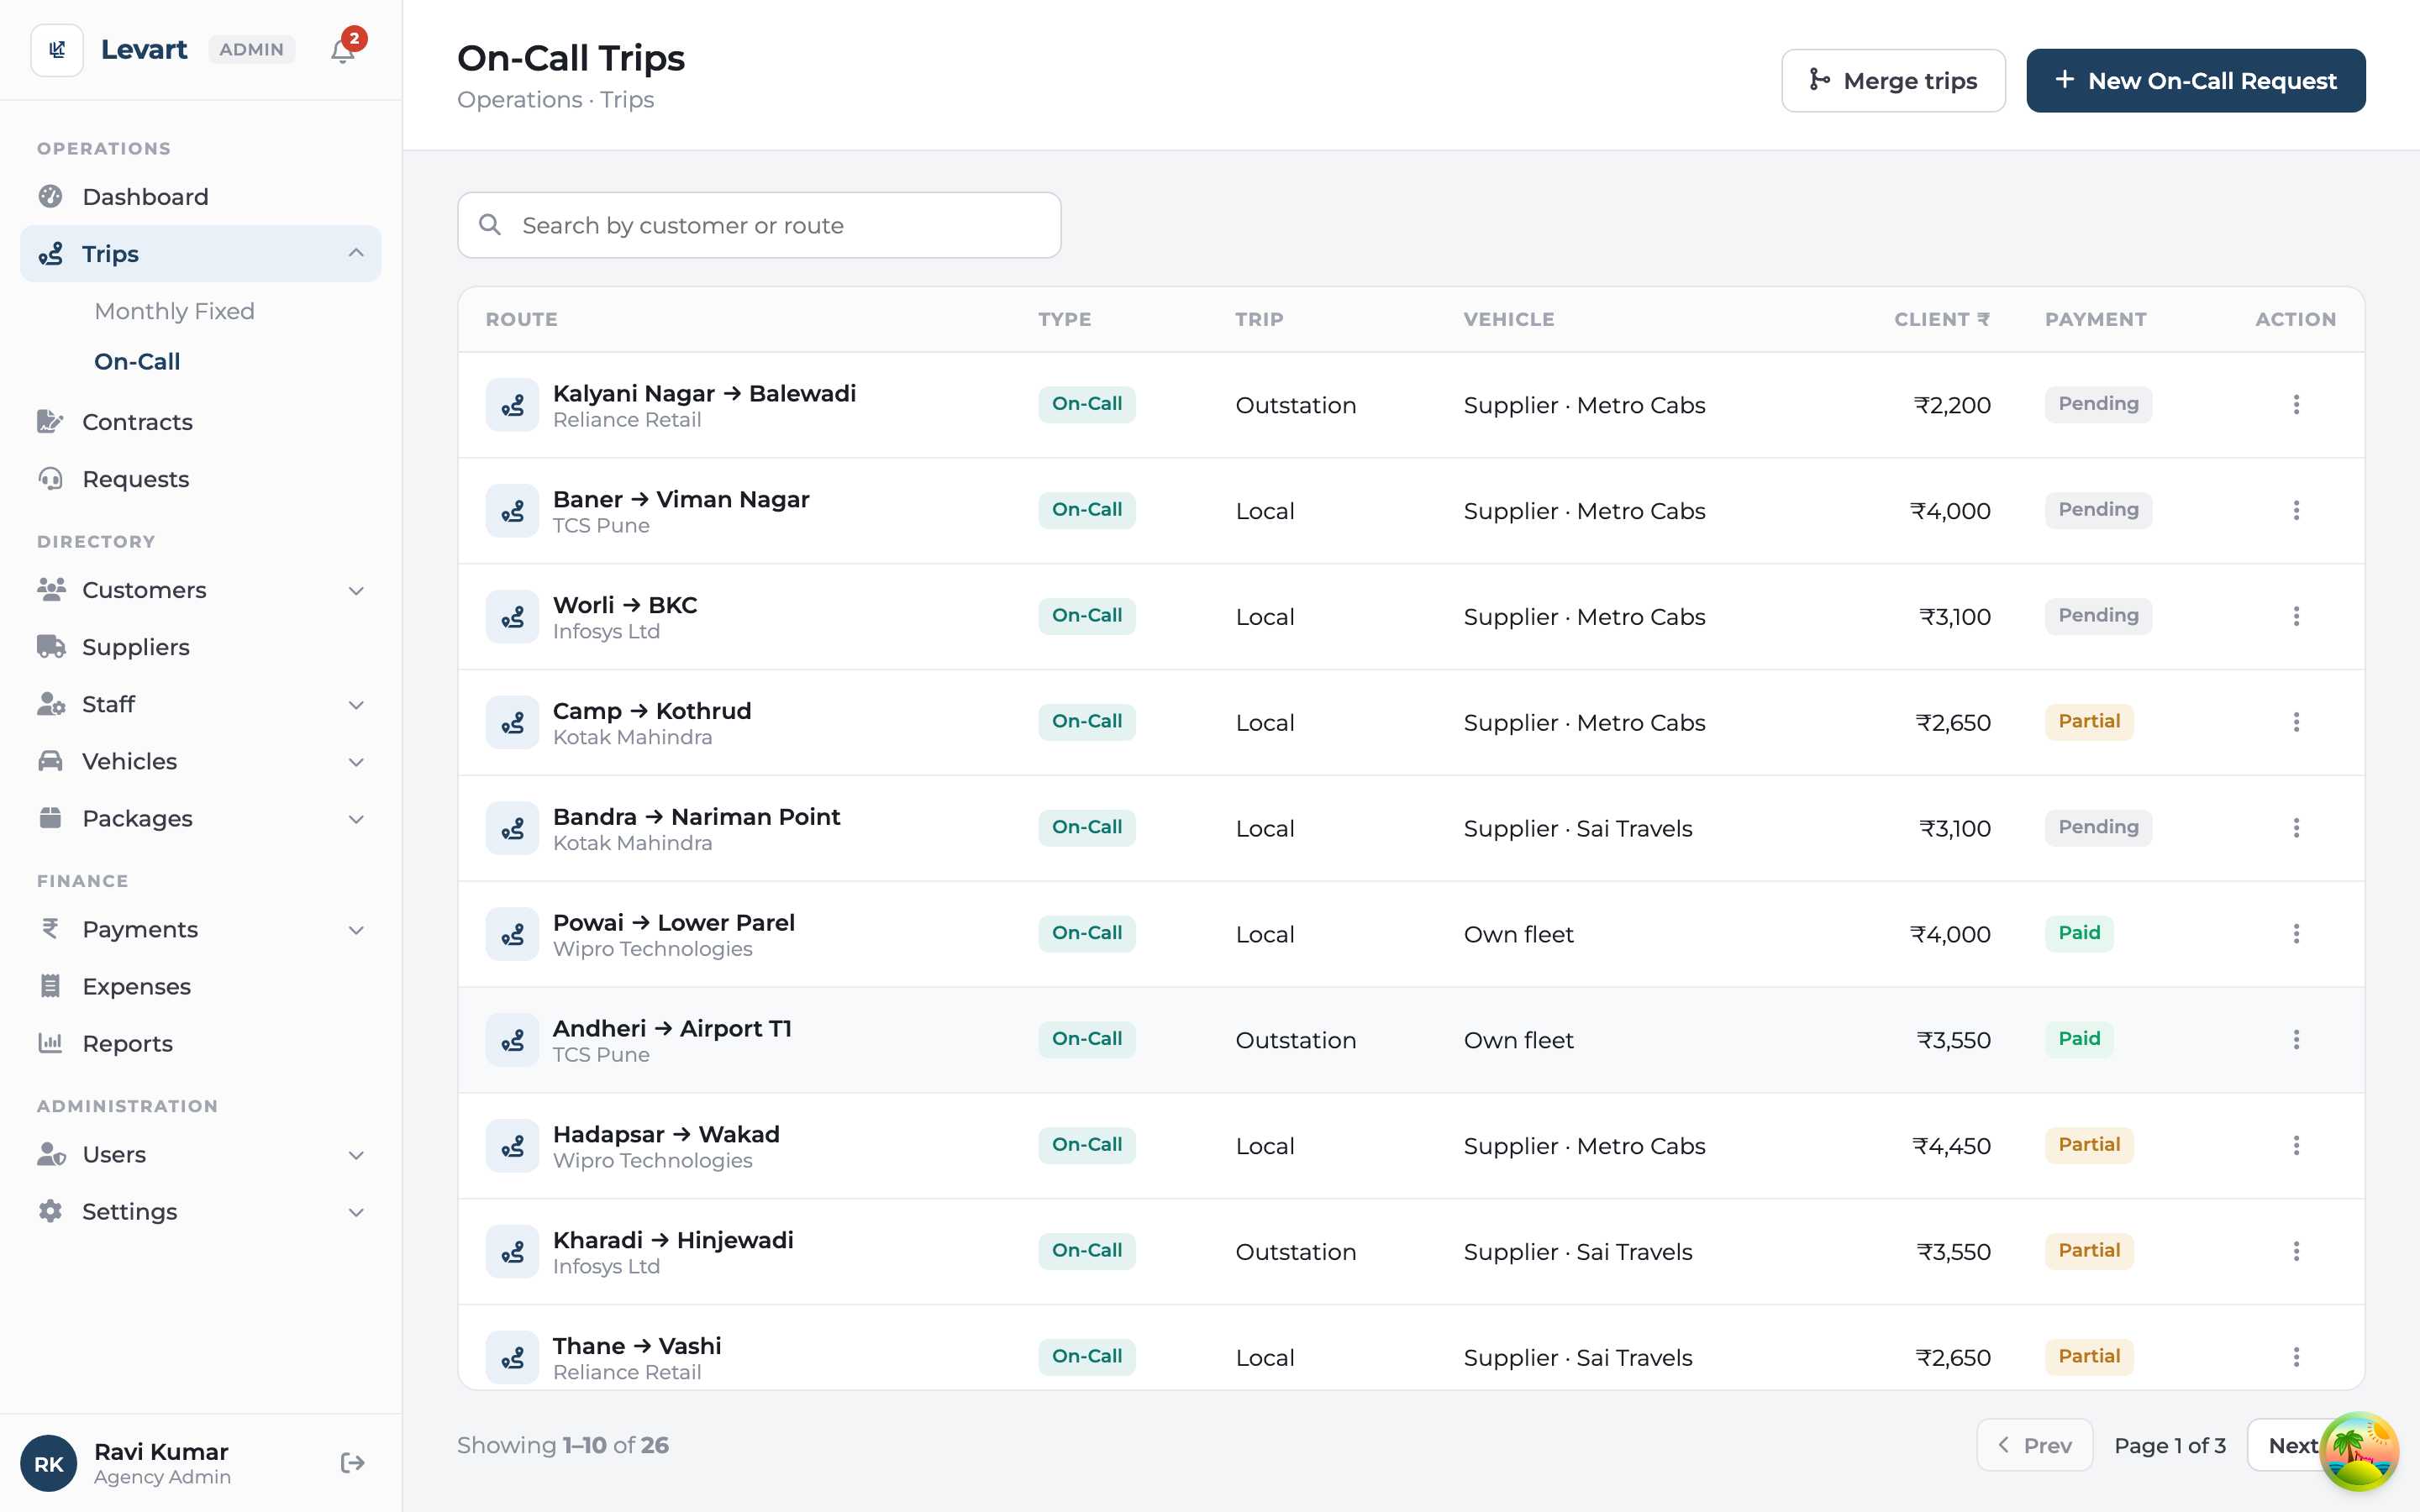This screenshot has width=2420, height=1512.
Task: Open row actions for Bandra → Nariman Point
Action: (x=2296, y=828)
